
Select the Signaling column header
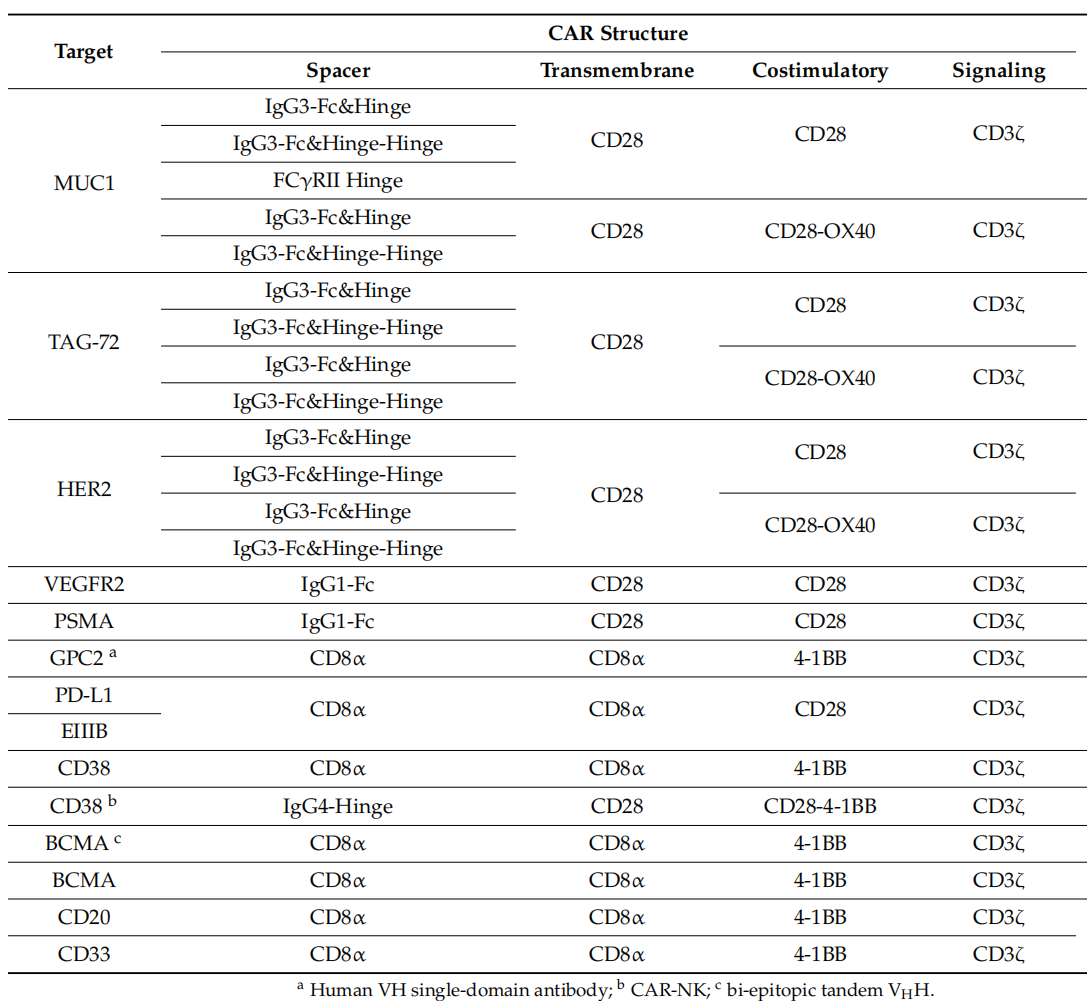point(998,71)
